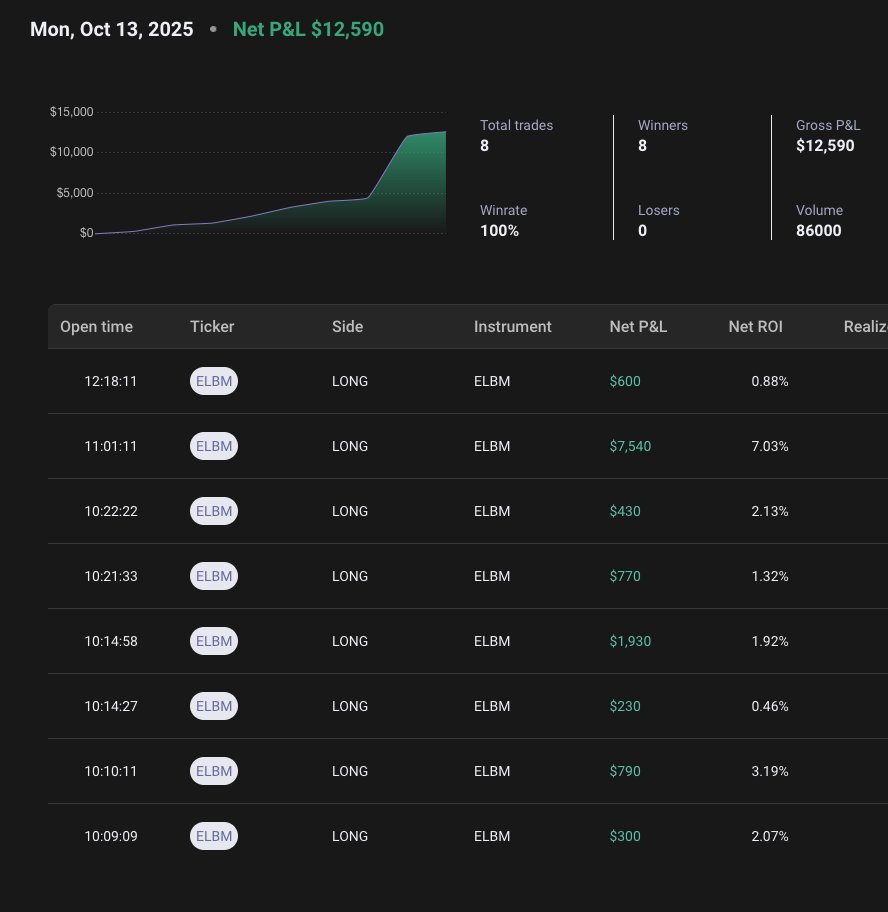888x912 pixels.
Task: Click the 7.03% Net ROI cell
Action: pos(770,446)
